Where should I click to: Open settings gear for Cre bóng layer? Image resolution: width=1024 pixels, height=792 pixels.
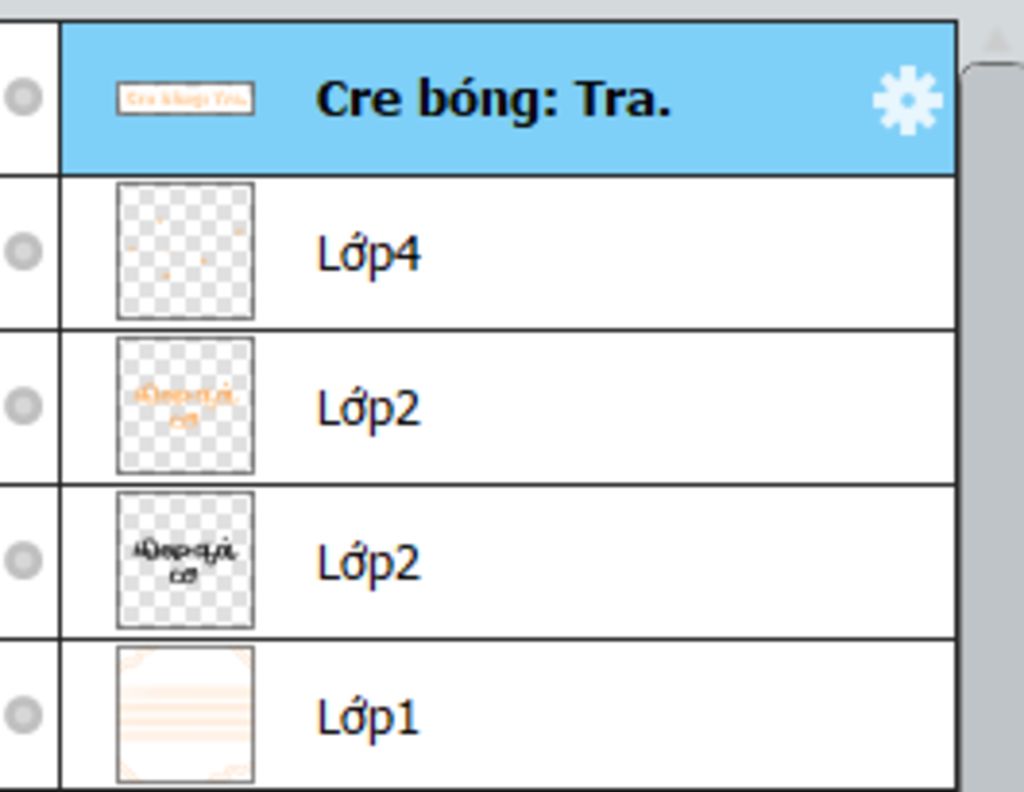click(x=908, y=100)
